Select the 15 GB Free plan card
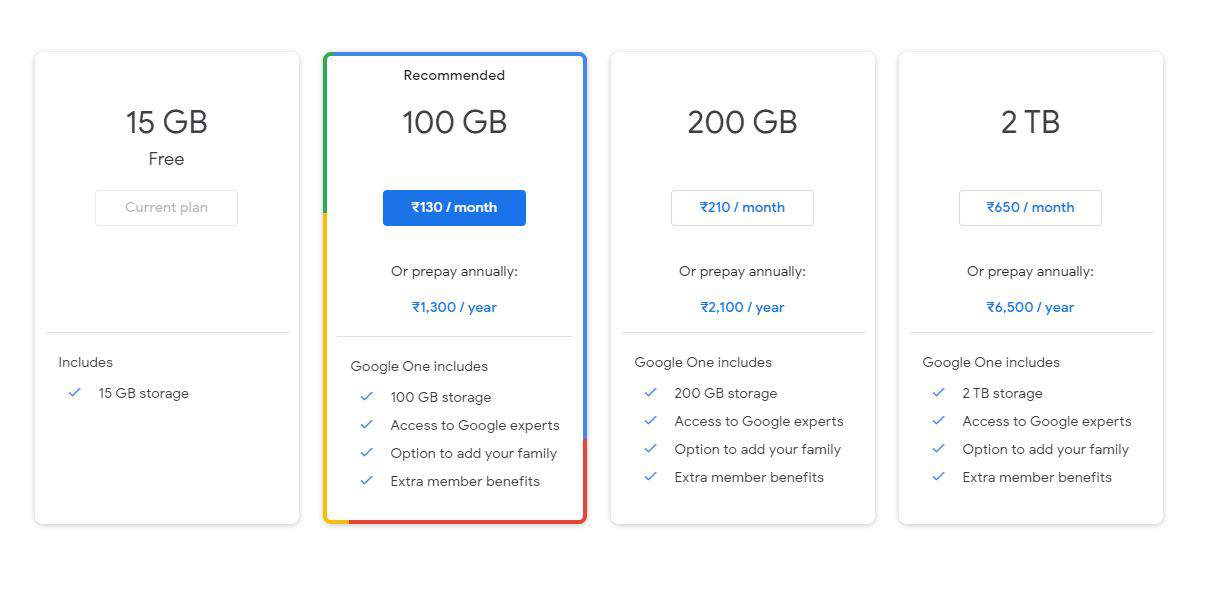 coord(166,288)
